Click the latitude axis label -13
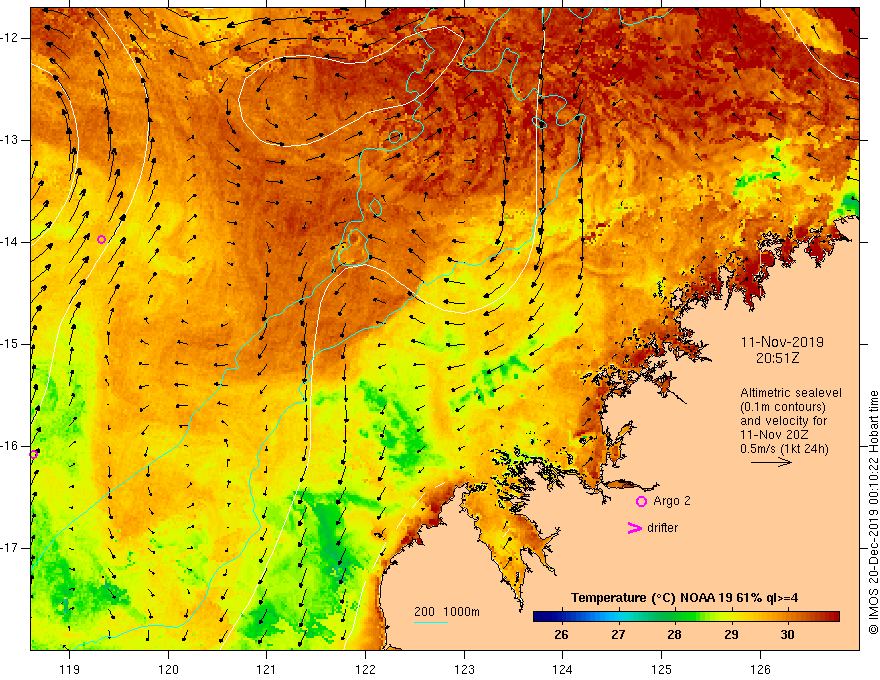This screenshot has height=680, width=880. tap(10, 140)
